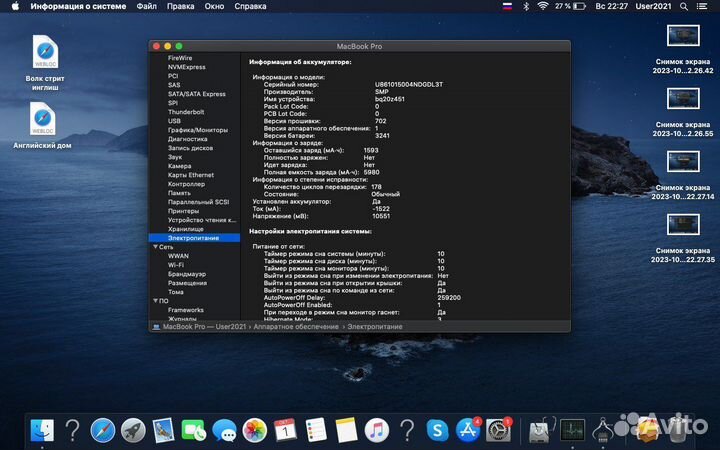Select USB in the sidebar

[174, 121]
